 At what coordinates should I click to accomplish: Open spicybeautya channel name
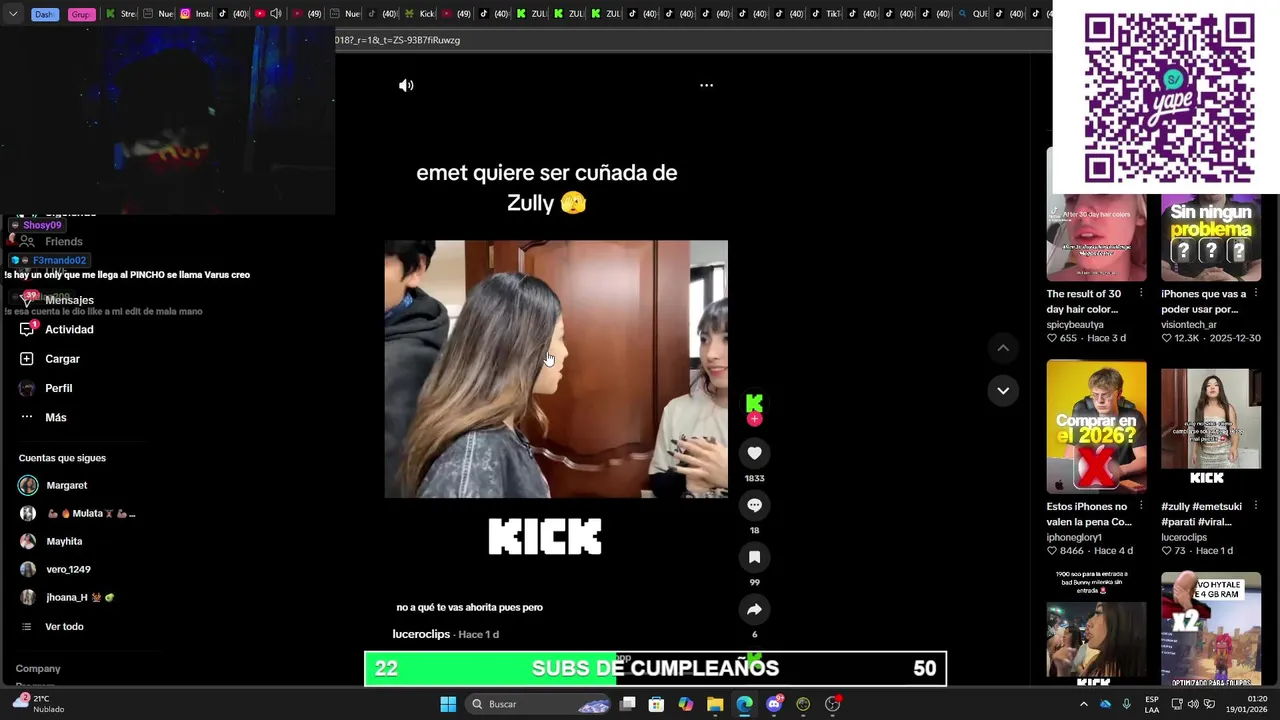click(x=1075, y=325)
